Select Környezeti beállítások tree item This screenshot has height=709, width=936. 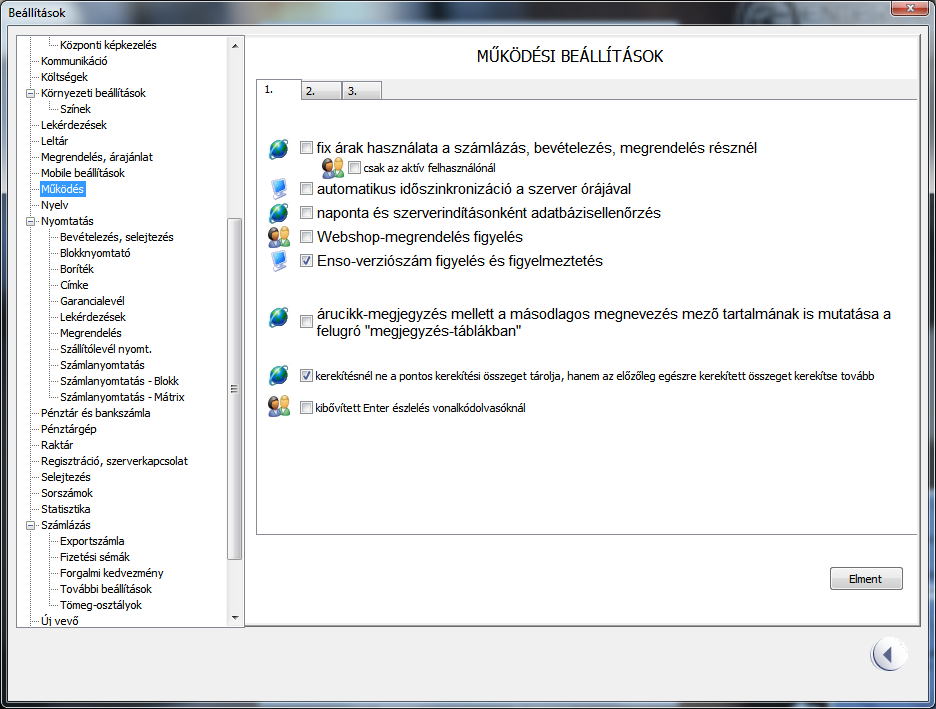point(93,93)
